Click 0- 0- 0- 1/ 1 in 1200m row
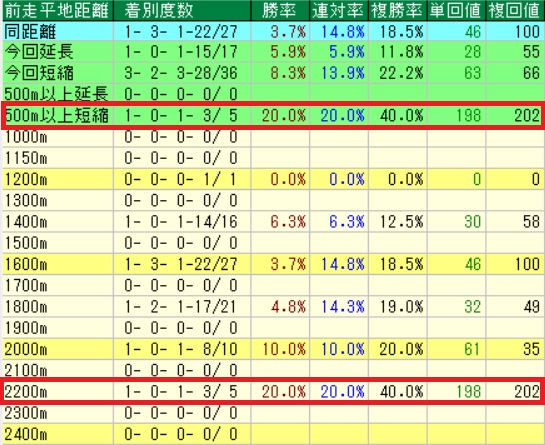The image size is (545, 445). [181, 179]
